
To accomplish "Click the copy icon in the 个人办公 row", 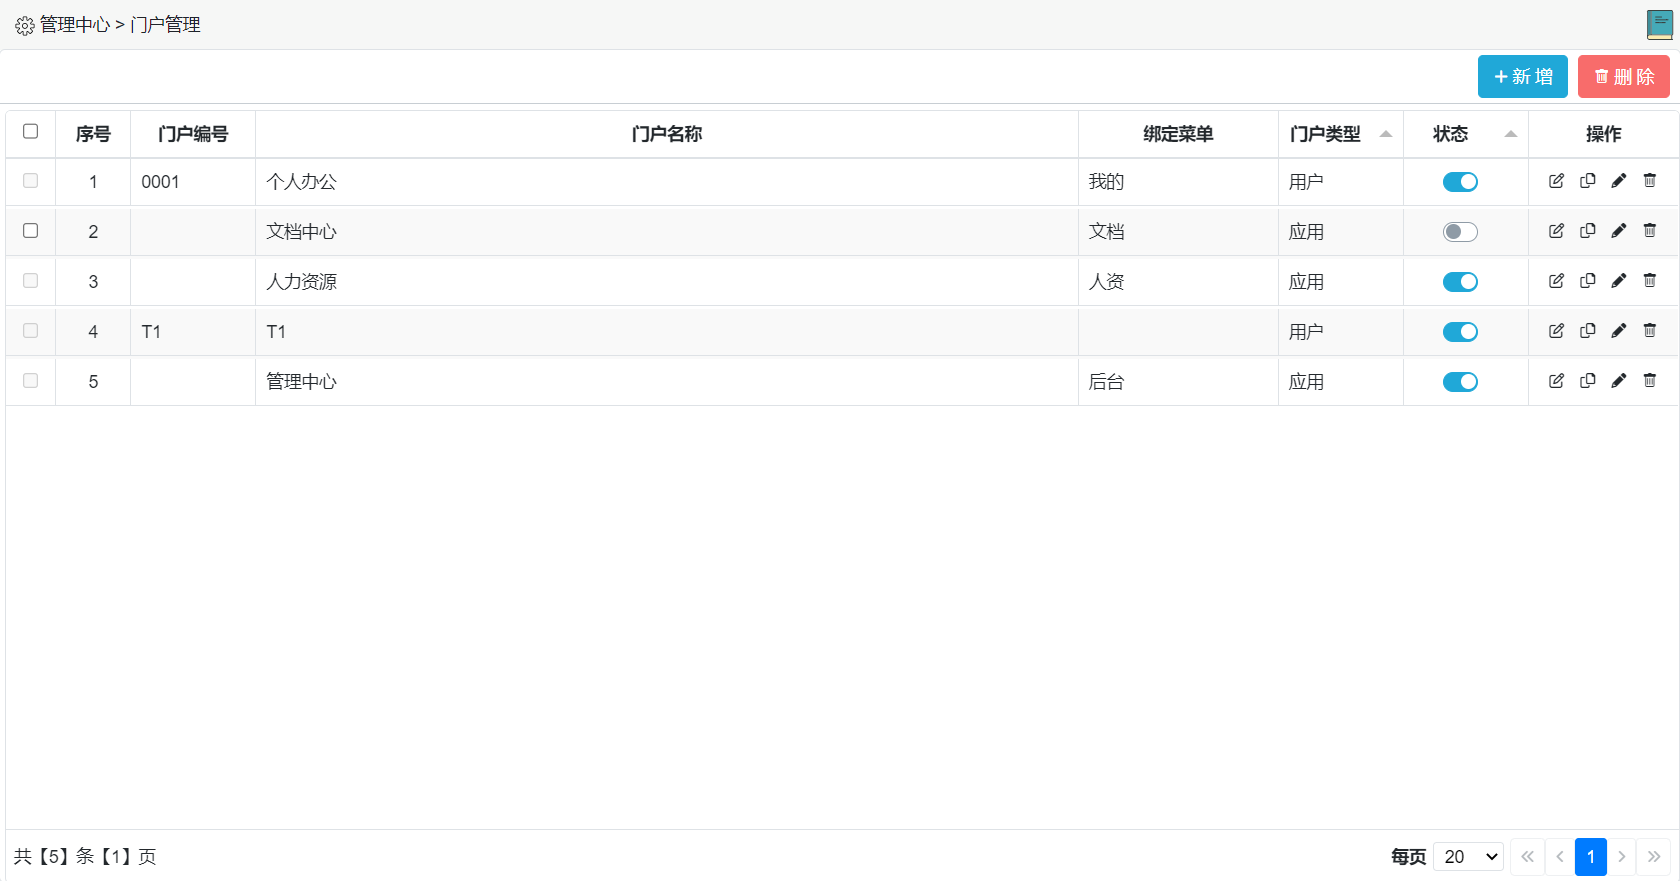I will [1587, 181].
